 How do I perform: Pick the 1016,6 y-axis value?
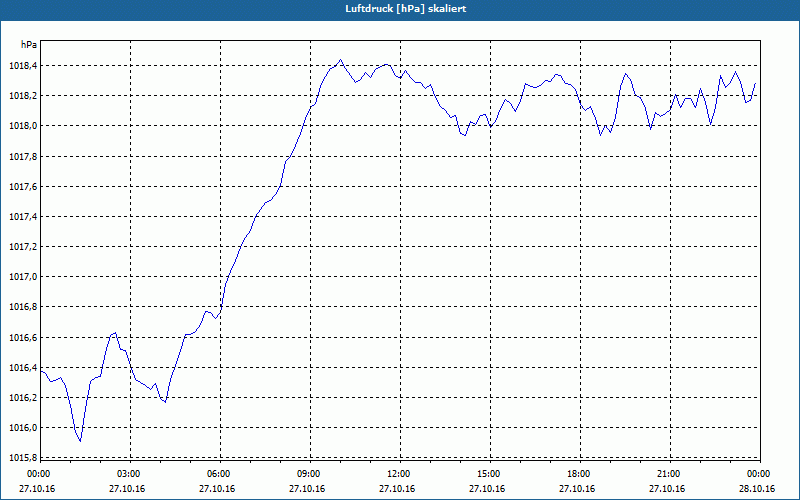point(23,338)
